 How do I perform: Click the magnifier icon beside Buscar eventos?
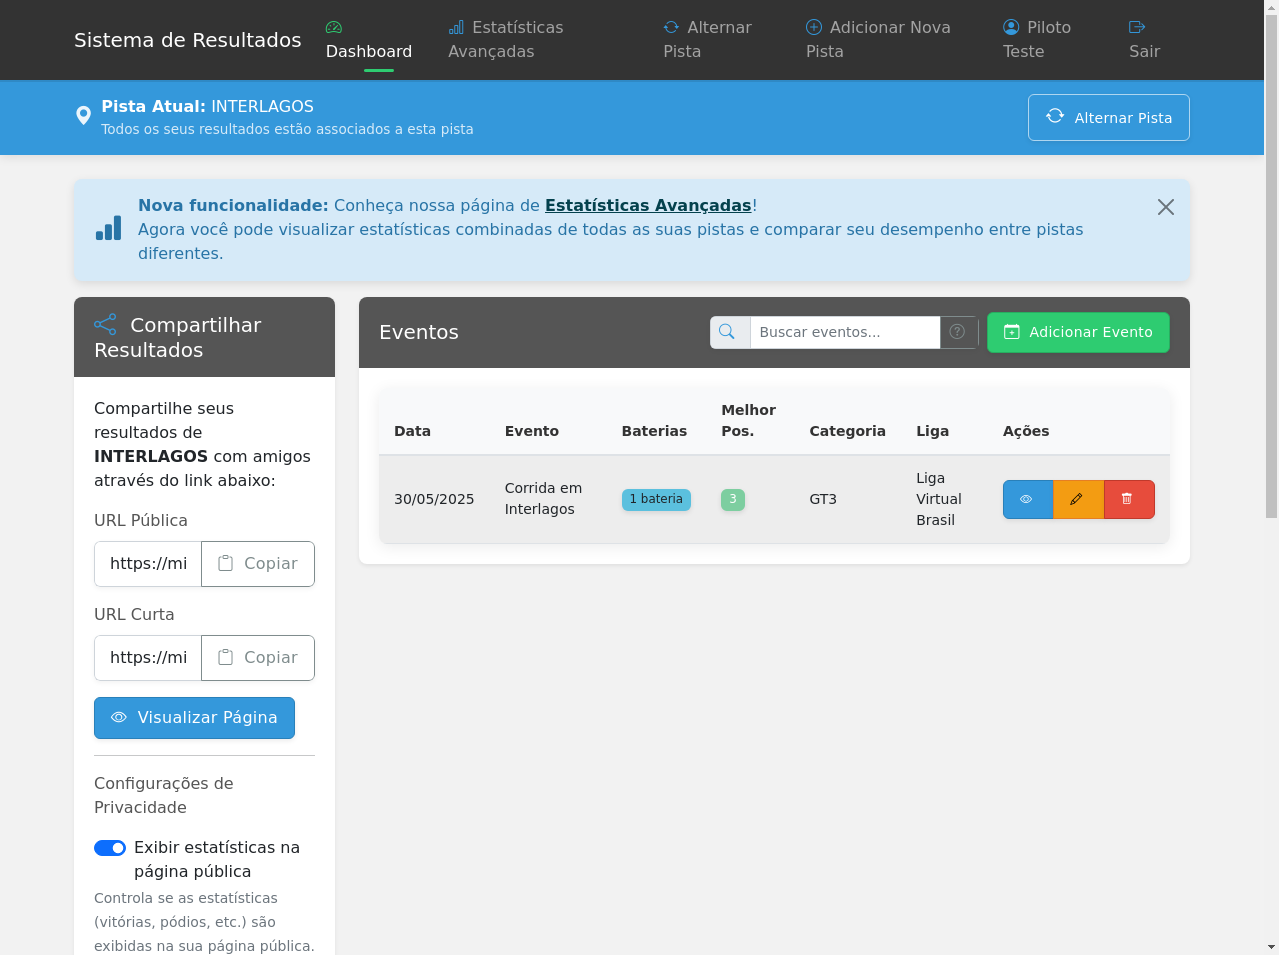tap(729, 332)
